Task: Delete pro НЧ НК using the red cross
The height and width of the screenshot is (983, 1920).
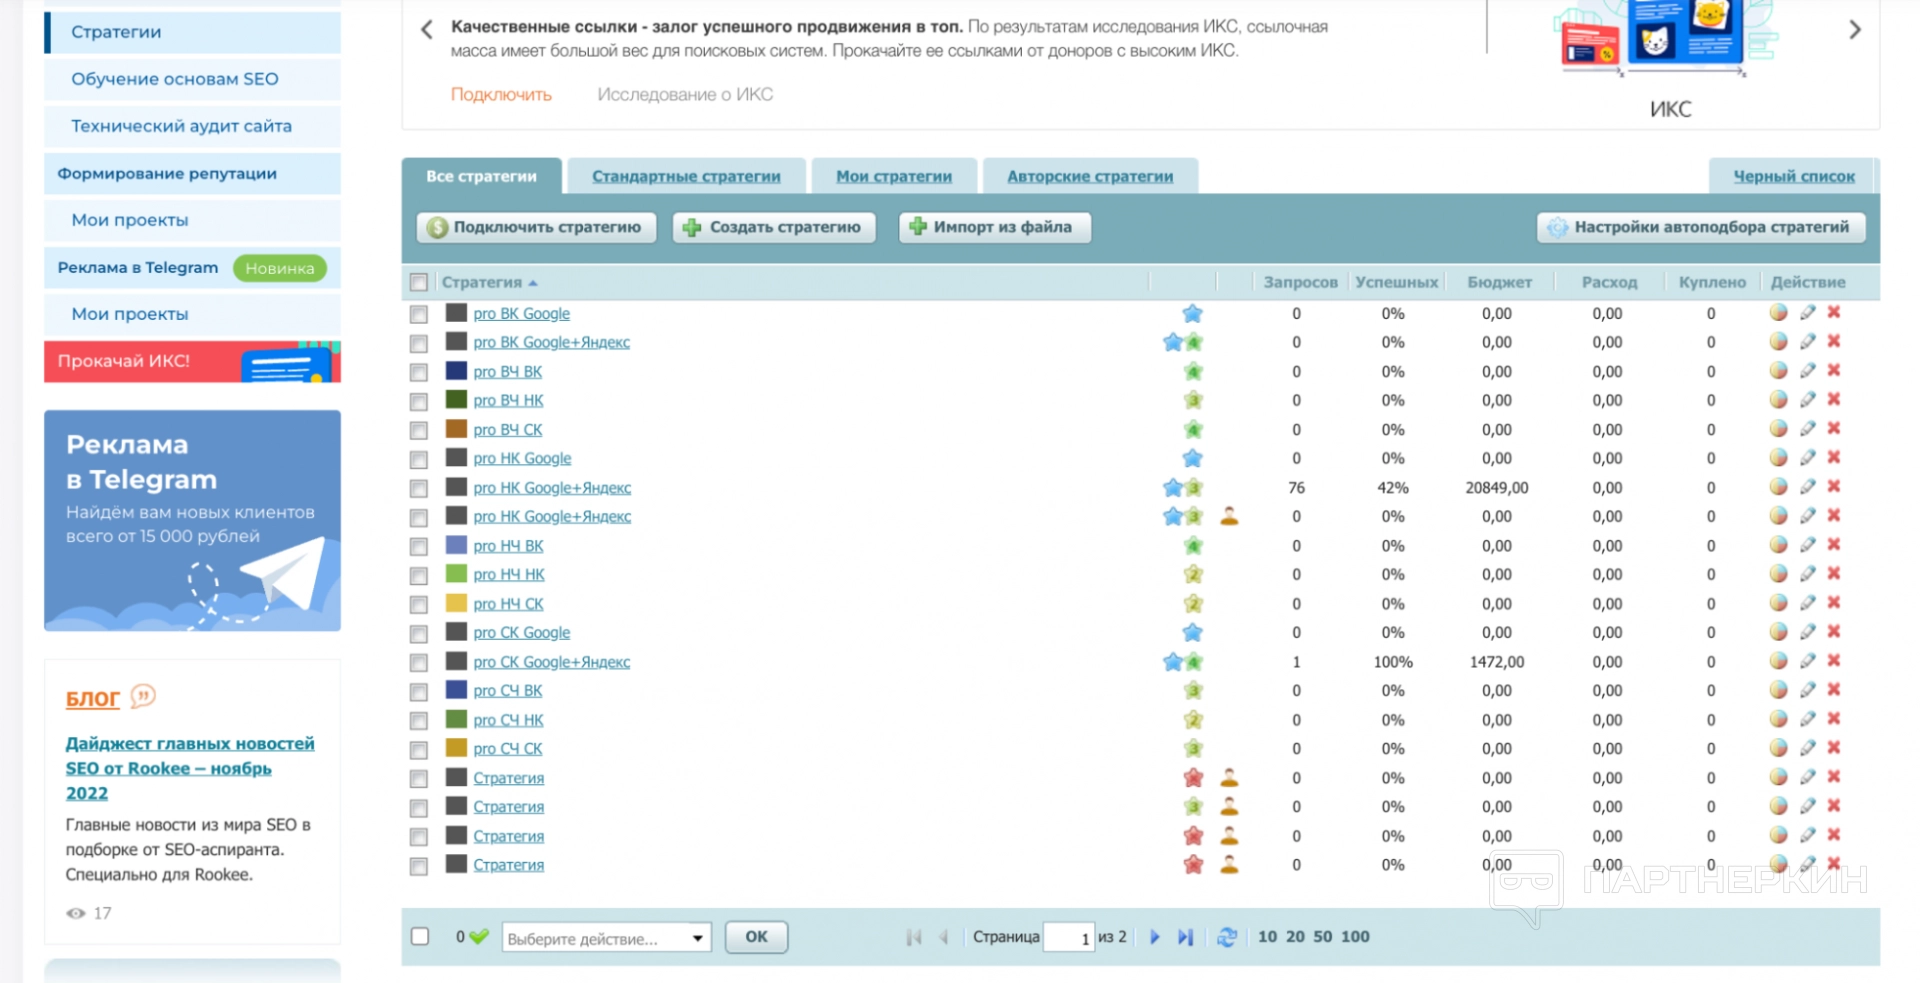Action: point(1834,574)
